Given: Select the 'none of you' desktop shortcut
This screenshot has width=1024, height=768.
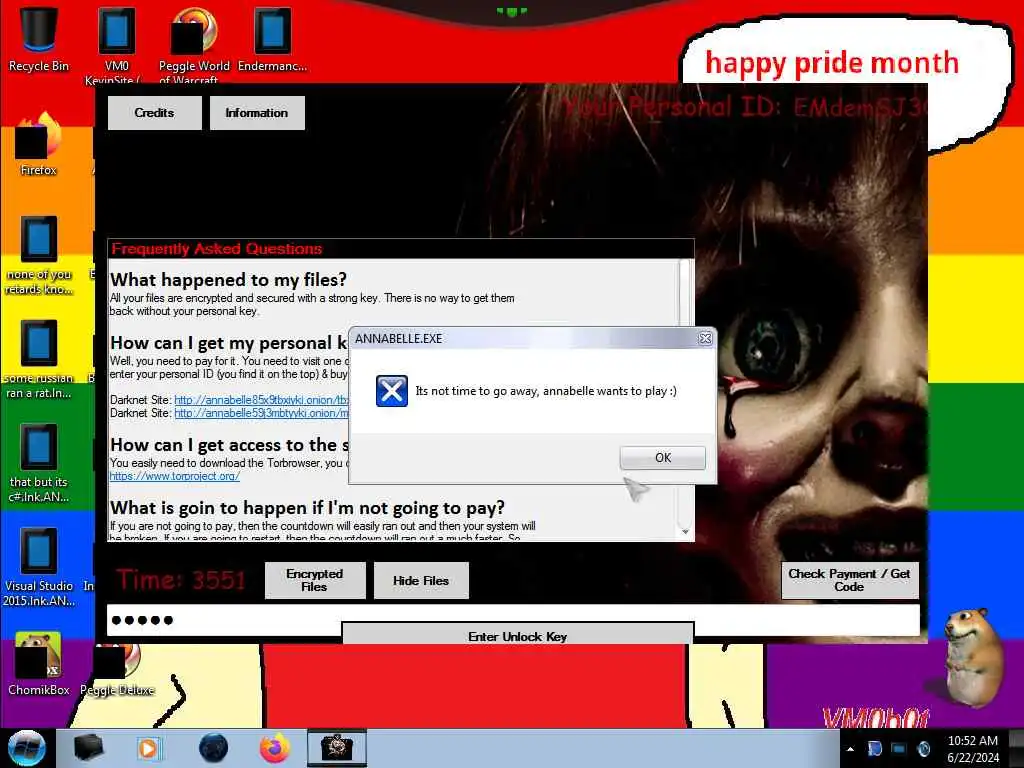Looking at the screenshot, I should pos(39,255).
